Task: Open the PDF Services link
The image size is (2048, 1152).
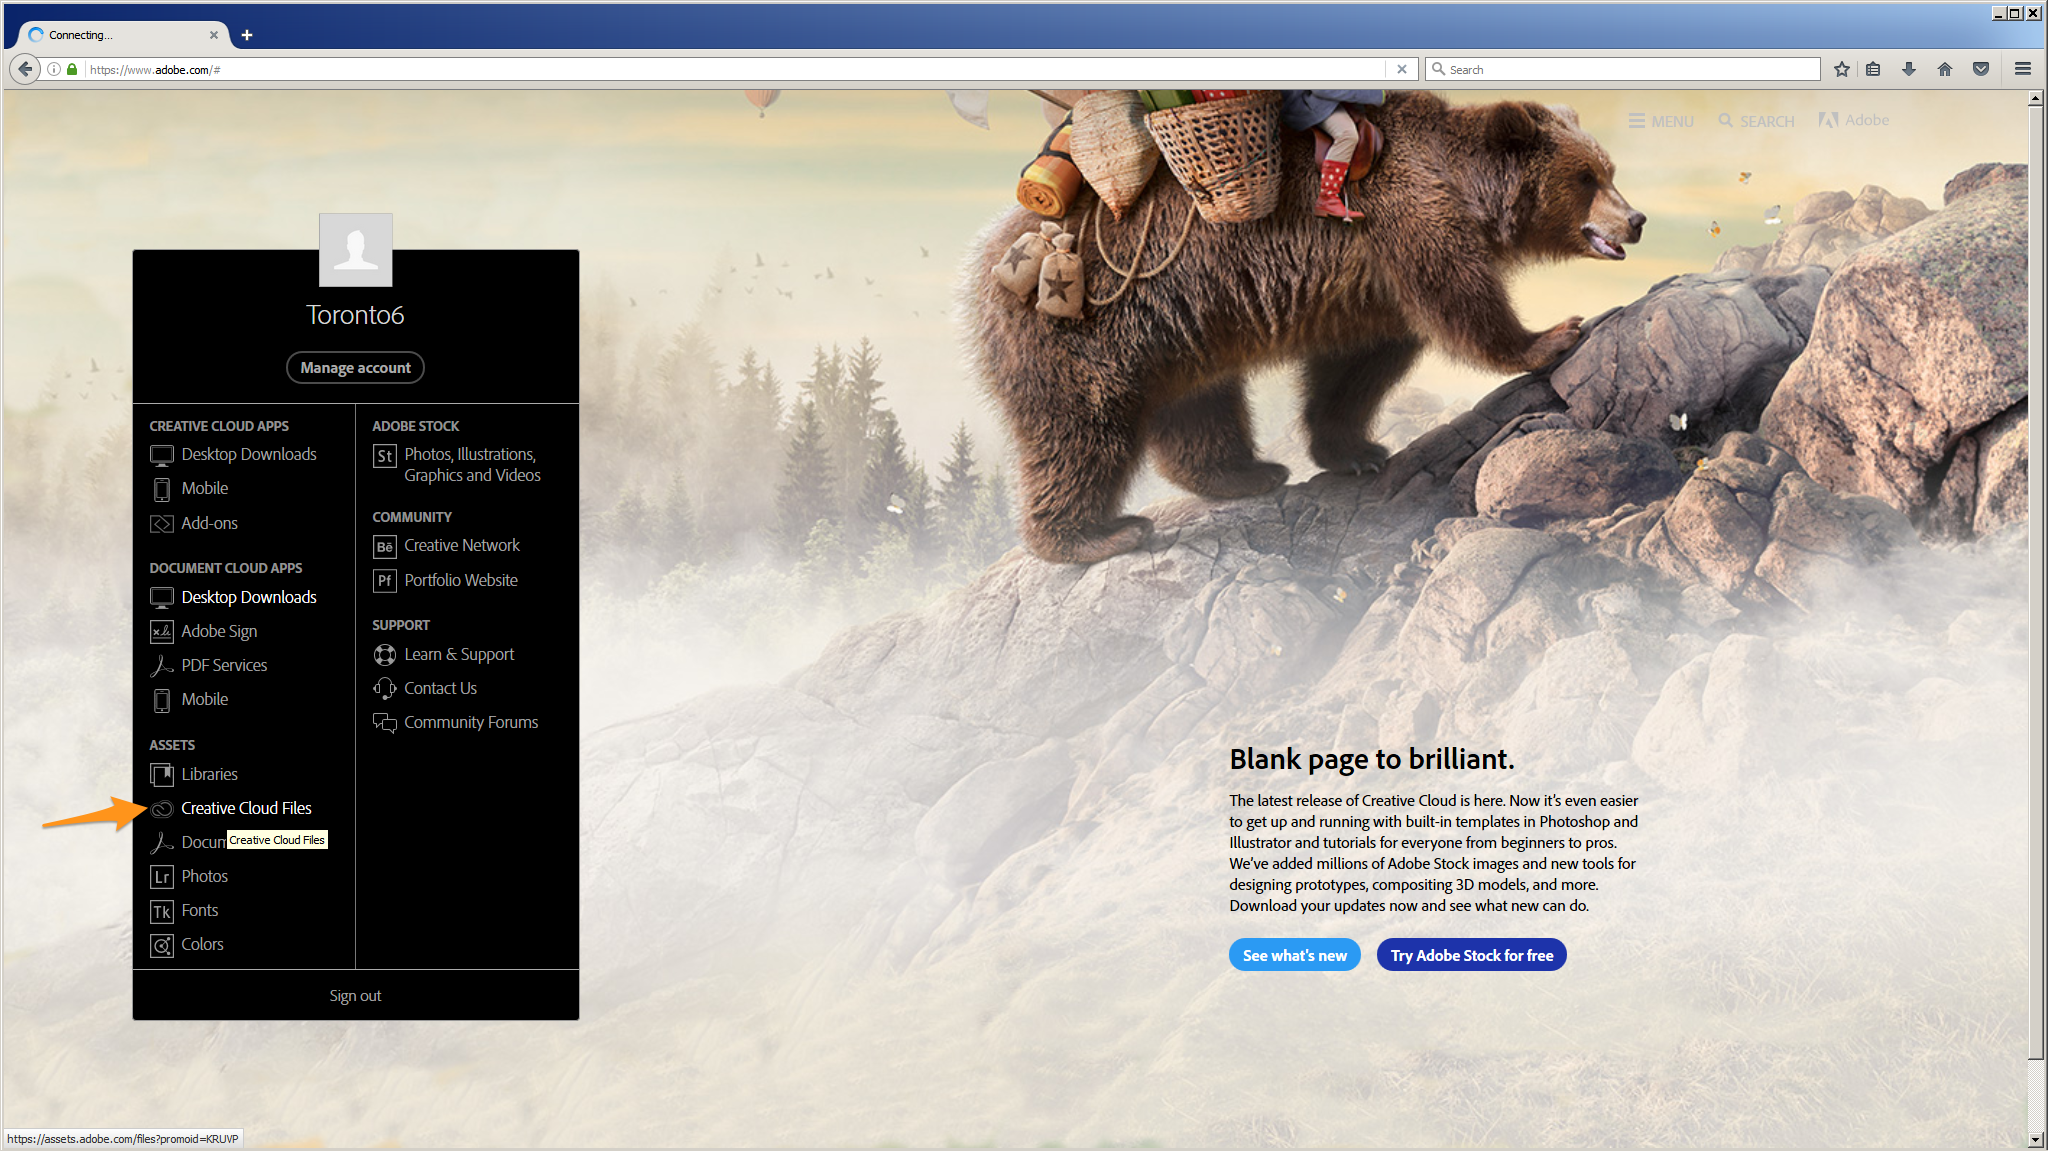Action: [x=224, y=666]
